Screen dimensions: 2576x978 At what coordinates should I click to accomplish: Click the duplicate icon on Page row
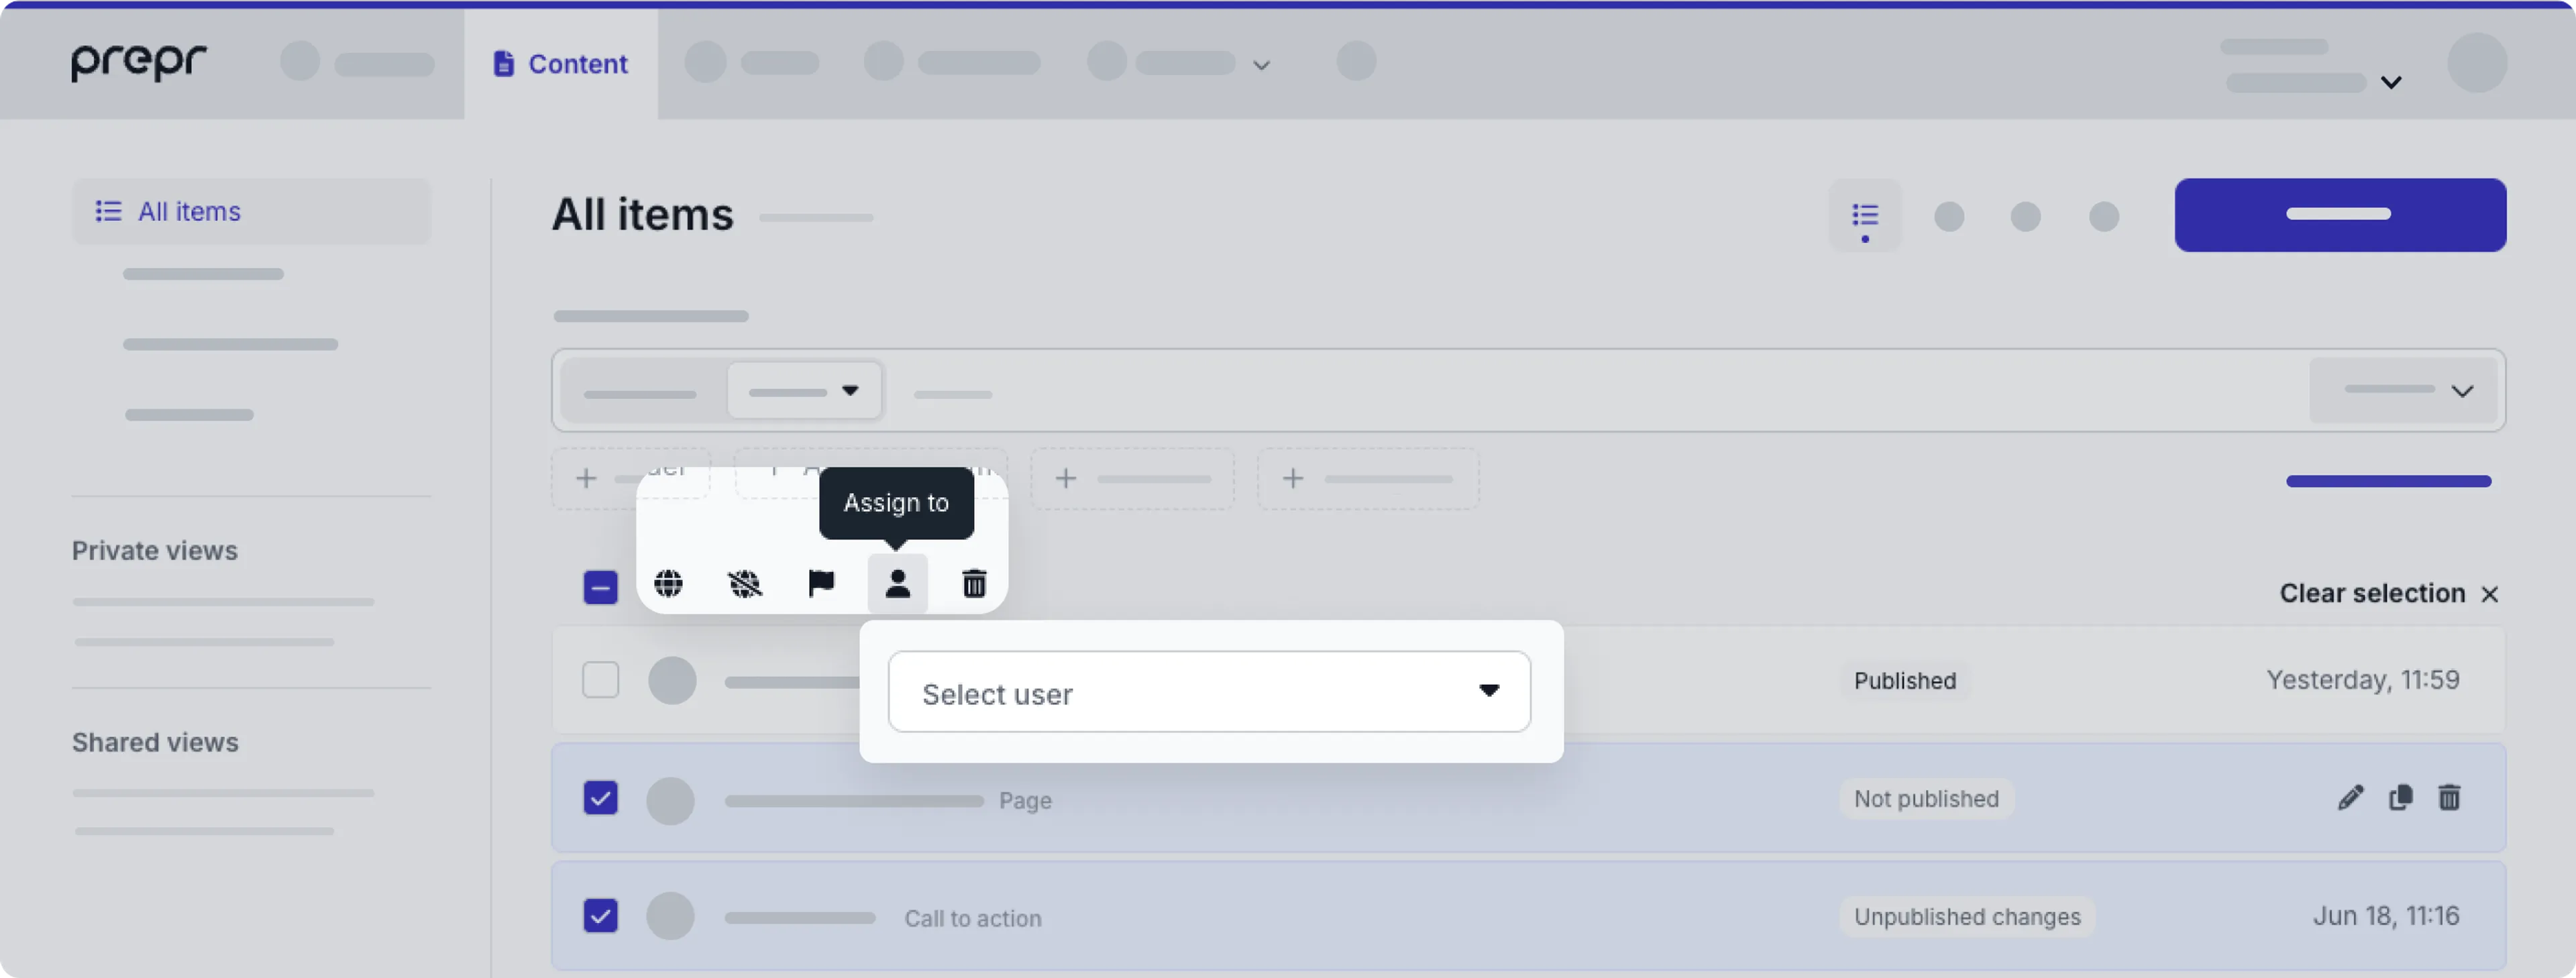point(2400,798)
